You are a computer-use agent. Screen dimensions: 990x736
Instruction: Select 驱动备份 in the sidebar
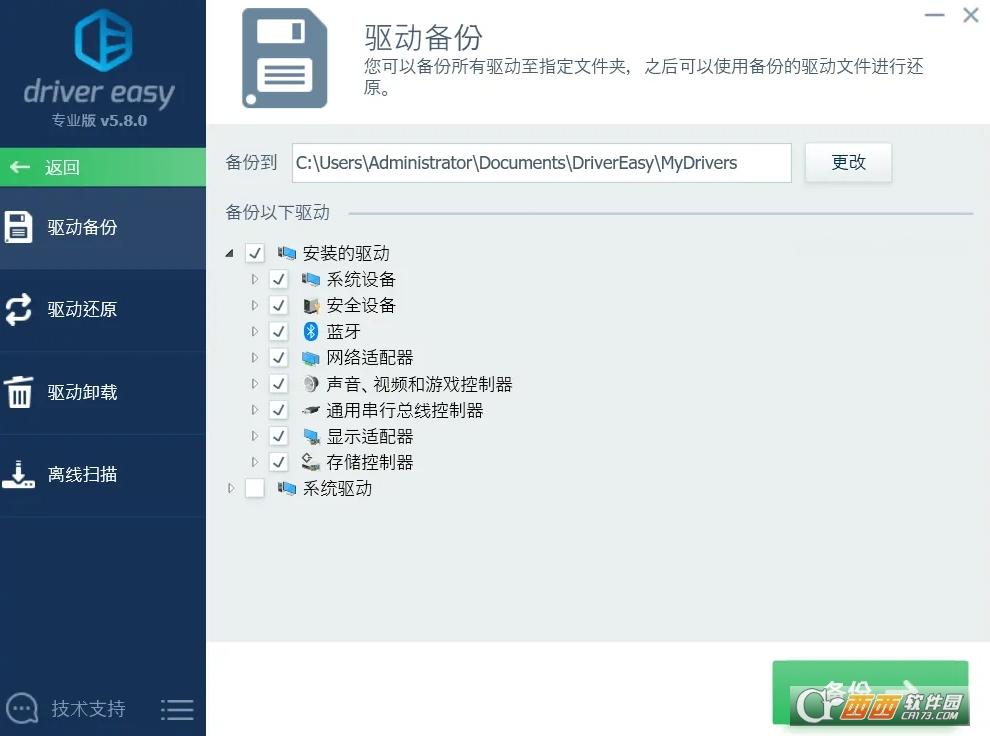[103, 227]
